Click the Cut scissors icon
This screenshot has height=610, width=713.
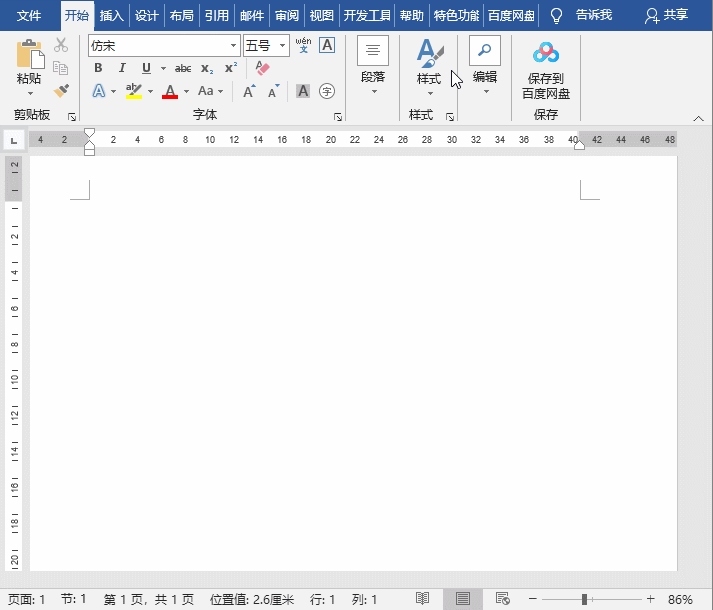tap(61, 45)
